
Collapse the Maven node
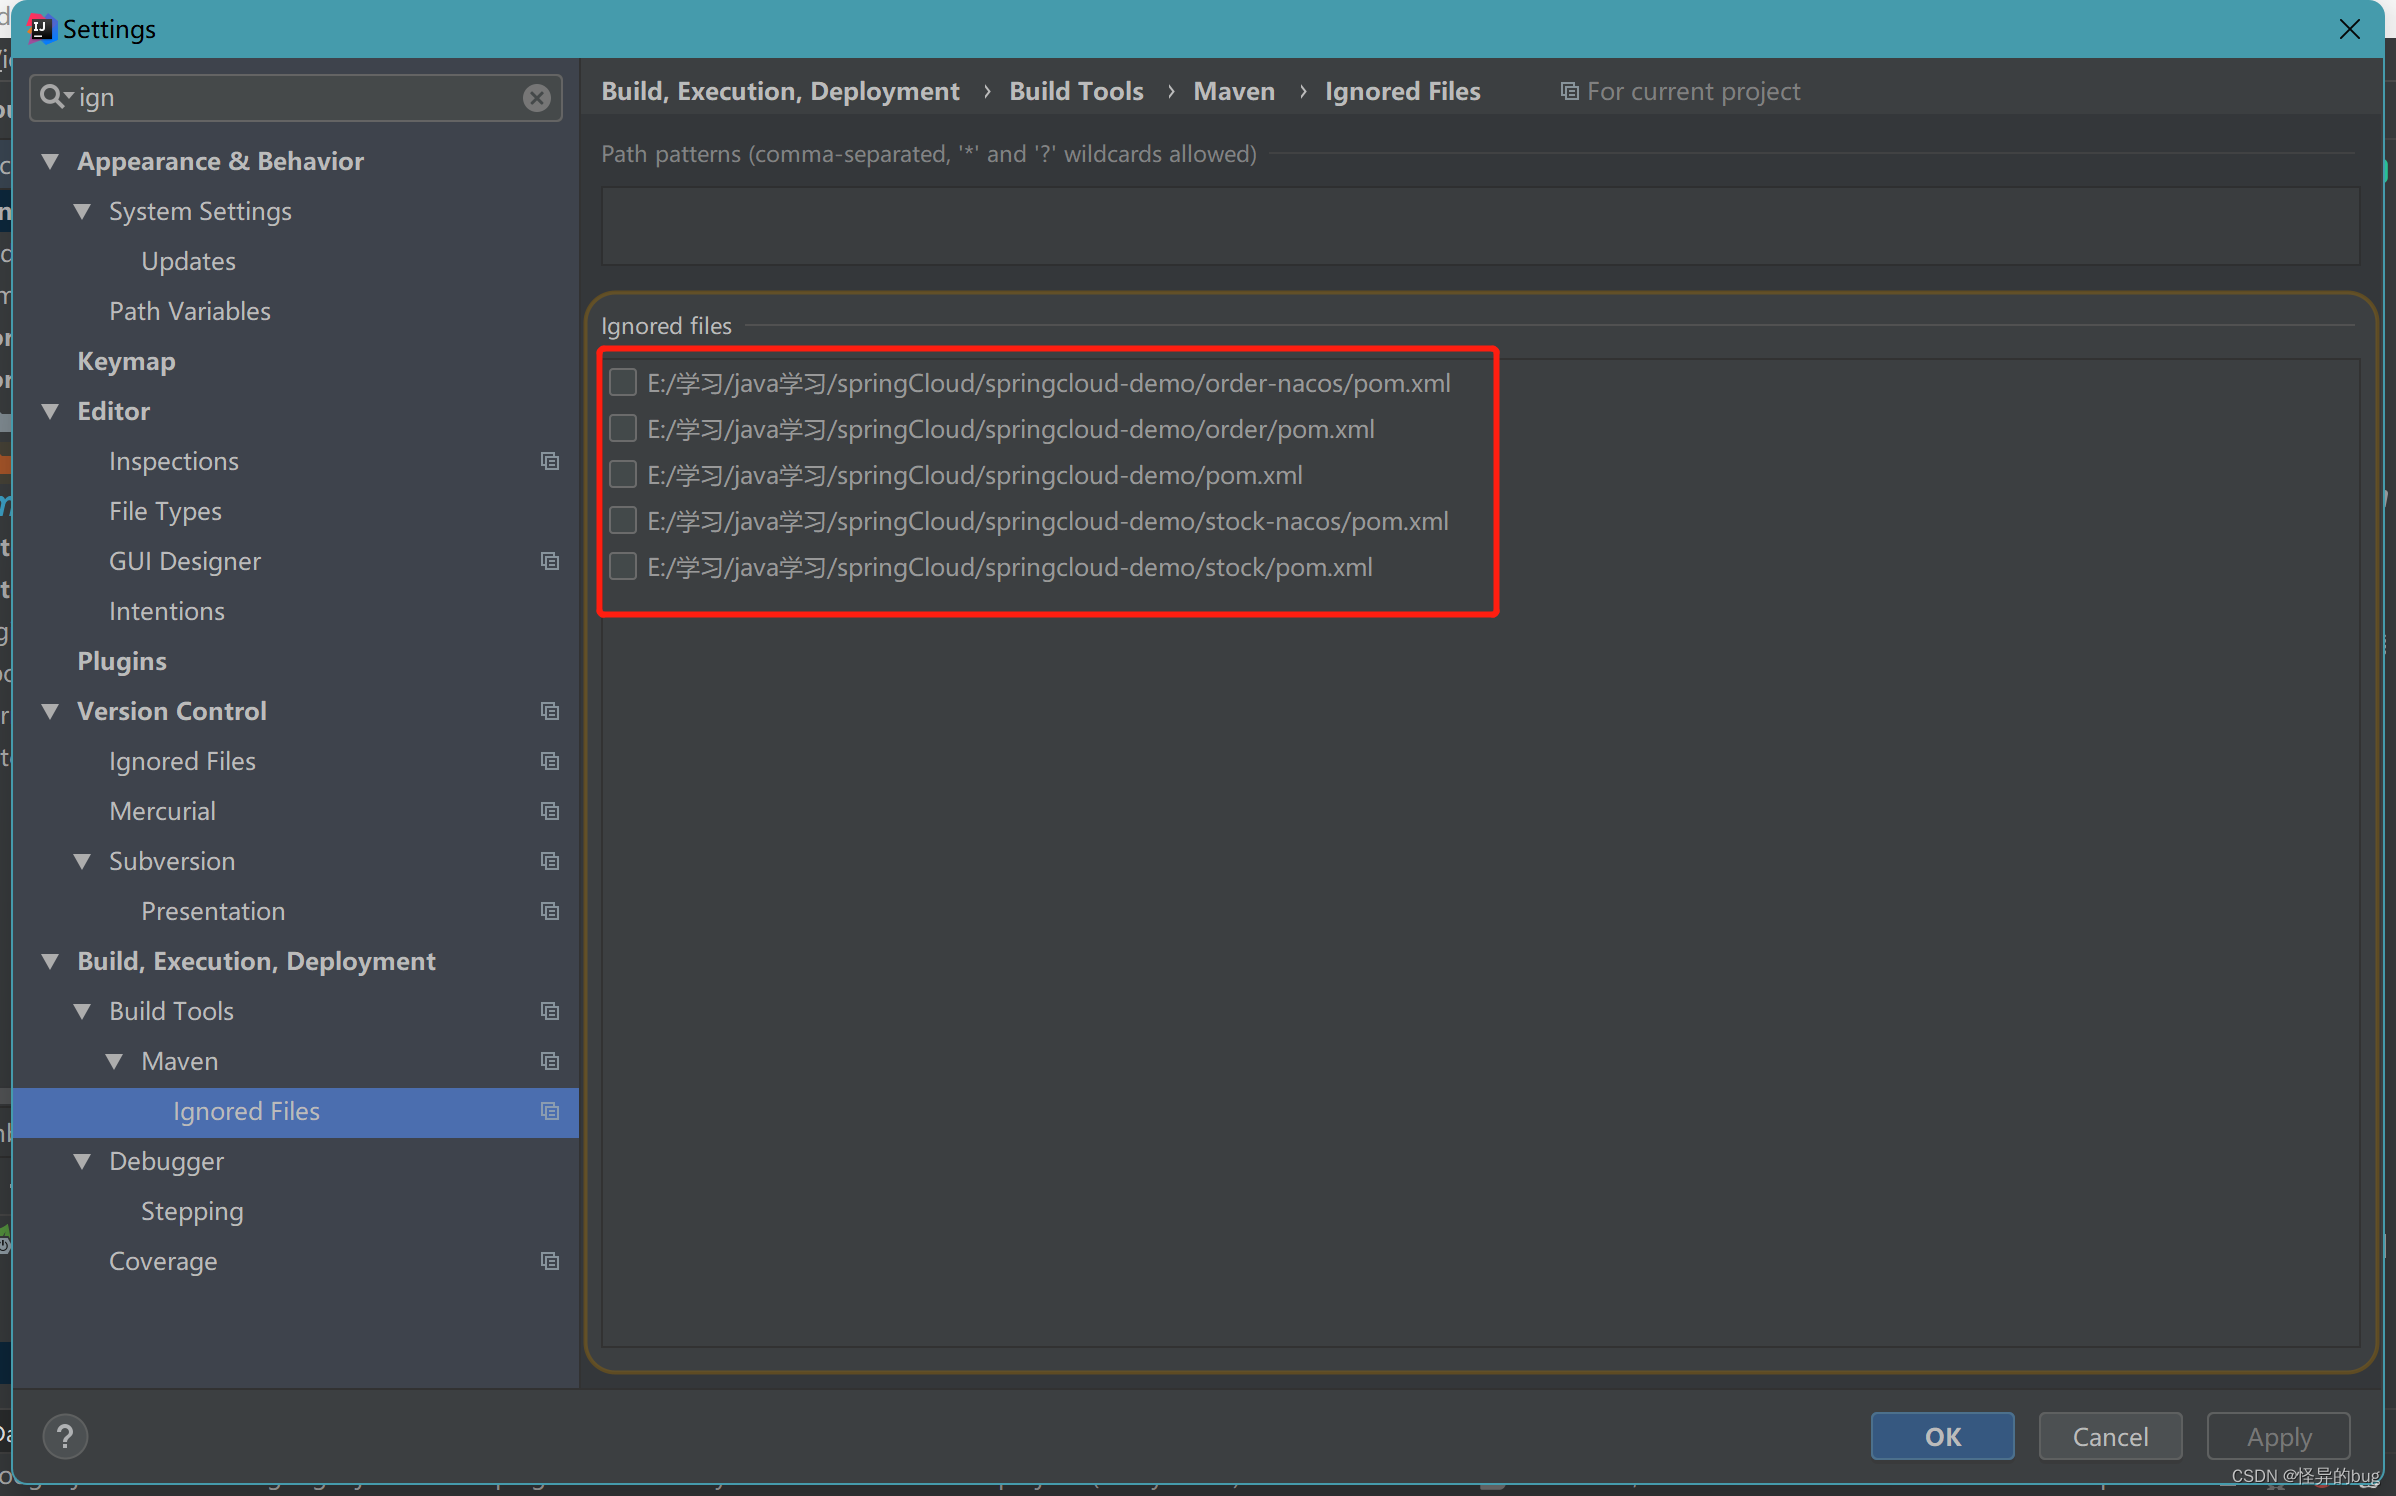click(114, 1061)
